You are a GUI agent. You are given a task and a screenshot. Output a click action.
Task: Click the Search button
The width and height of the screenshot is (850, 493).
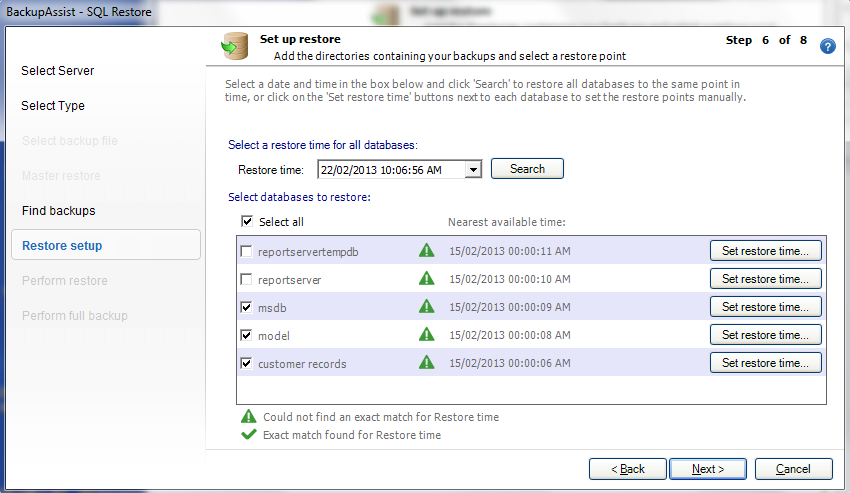coord(527,169)
